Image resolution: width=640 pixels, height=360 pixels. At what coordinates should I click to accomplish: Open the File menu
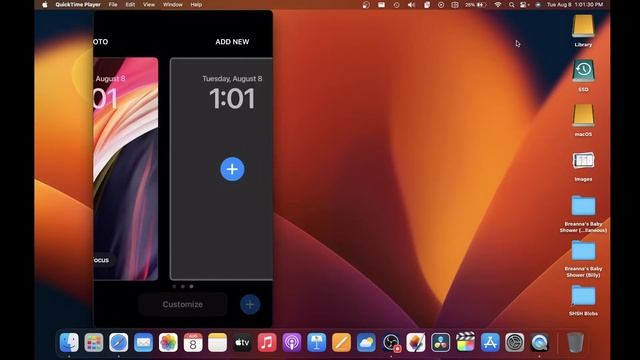[113, 4]
